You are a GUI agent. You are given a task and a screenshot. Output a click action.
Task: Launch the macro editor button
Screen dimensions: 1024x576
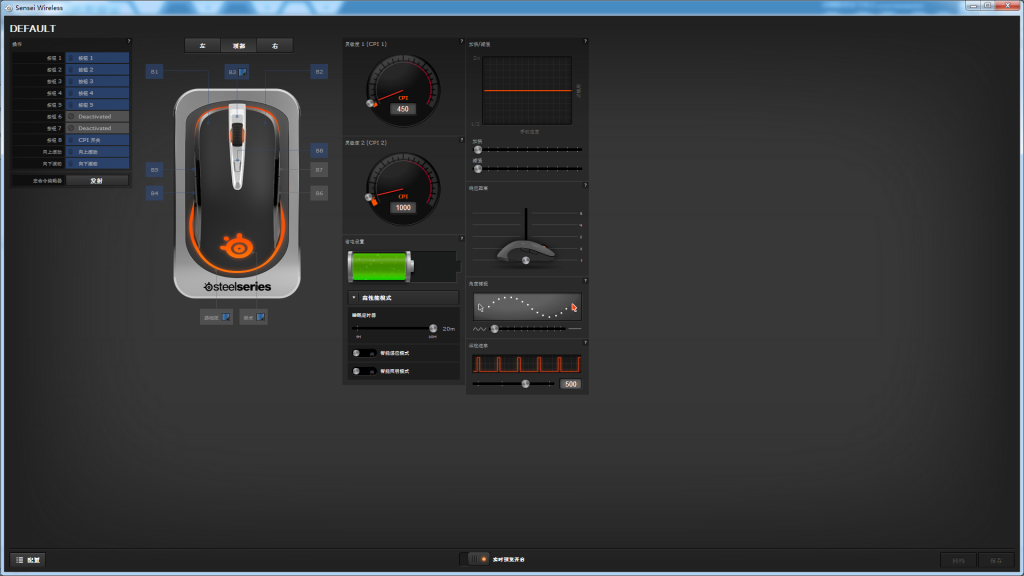point(97,181)
